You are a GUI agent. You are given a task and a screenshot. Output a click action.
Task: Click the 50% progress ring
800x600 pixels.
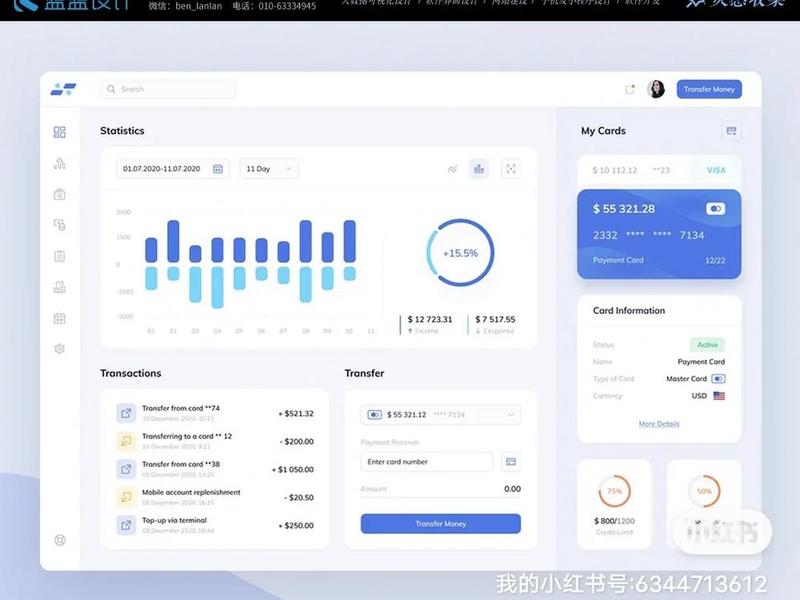(x=704, y=491)
